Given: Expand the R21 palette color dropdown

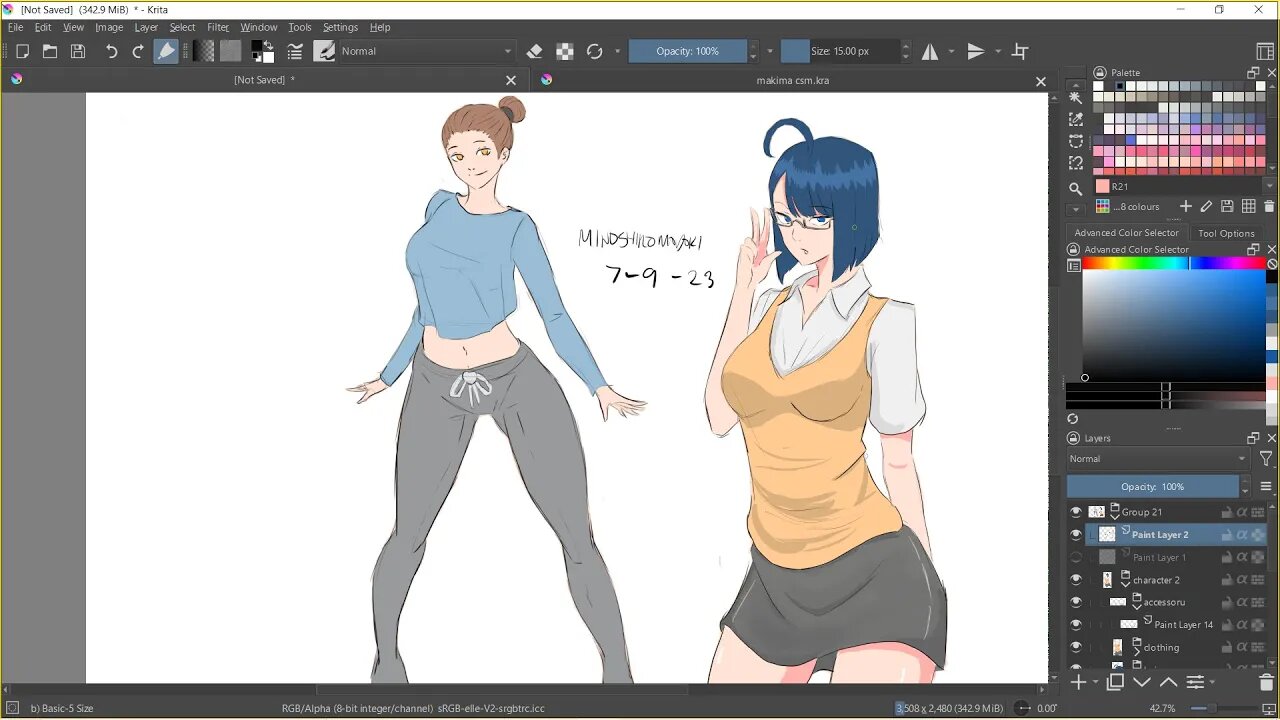Looking at the screenshot, I should pos(1271,186).
